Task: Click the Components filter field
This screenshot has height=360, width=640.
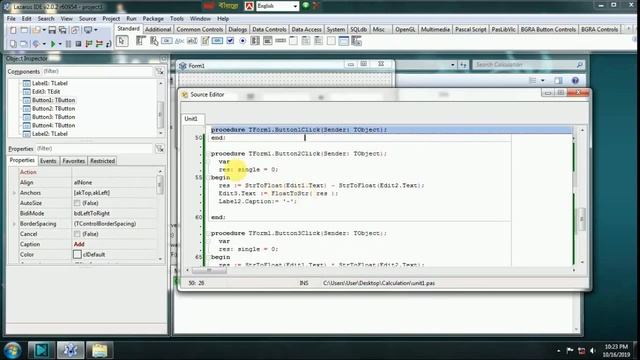Action: click(97, 71)
